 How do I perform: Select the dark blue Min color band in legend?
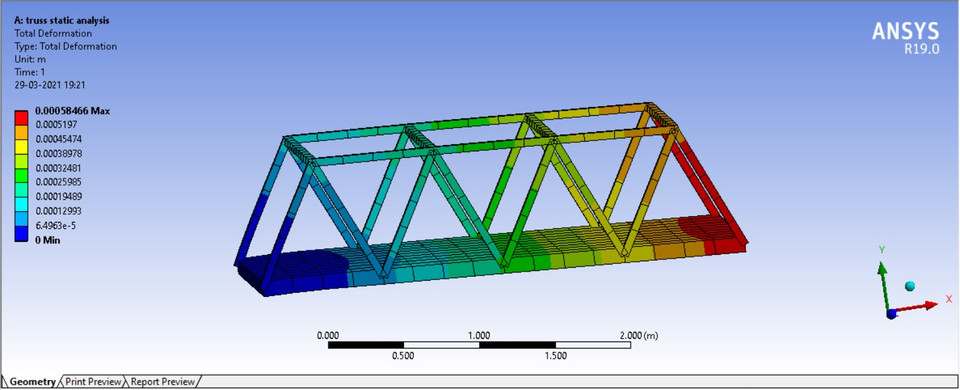coord(21,232)
